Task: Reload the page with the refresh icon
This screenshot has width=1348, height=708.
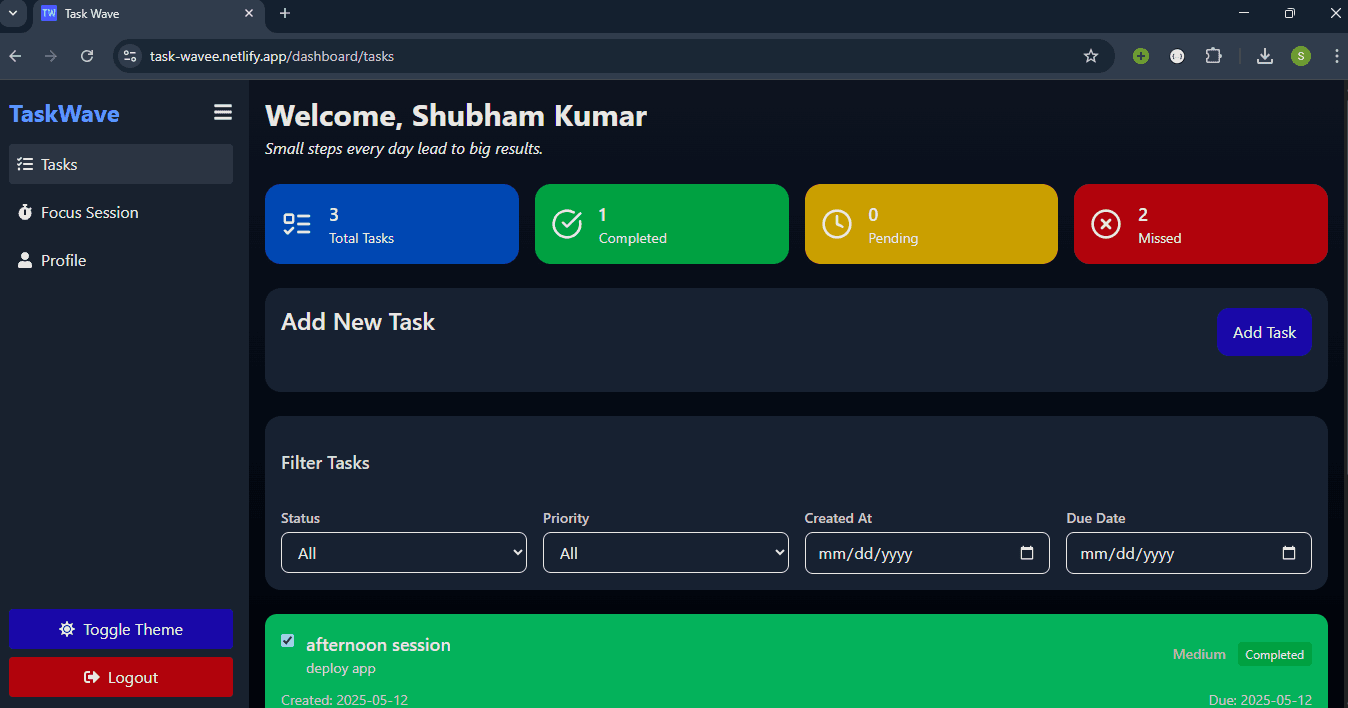Action: tap(87, 56)
